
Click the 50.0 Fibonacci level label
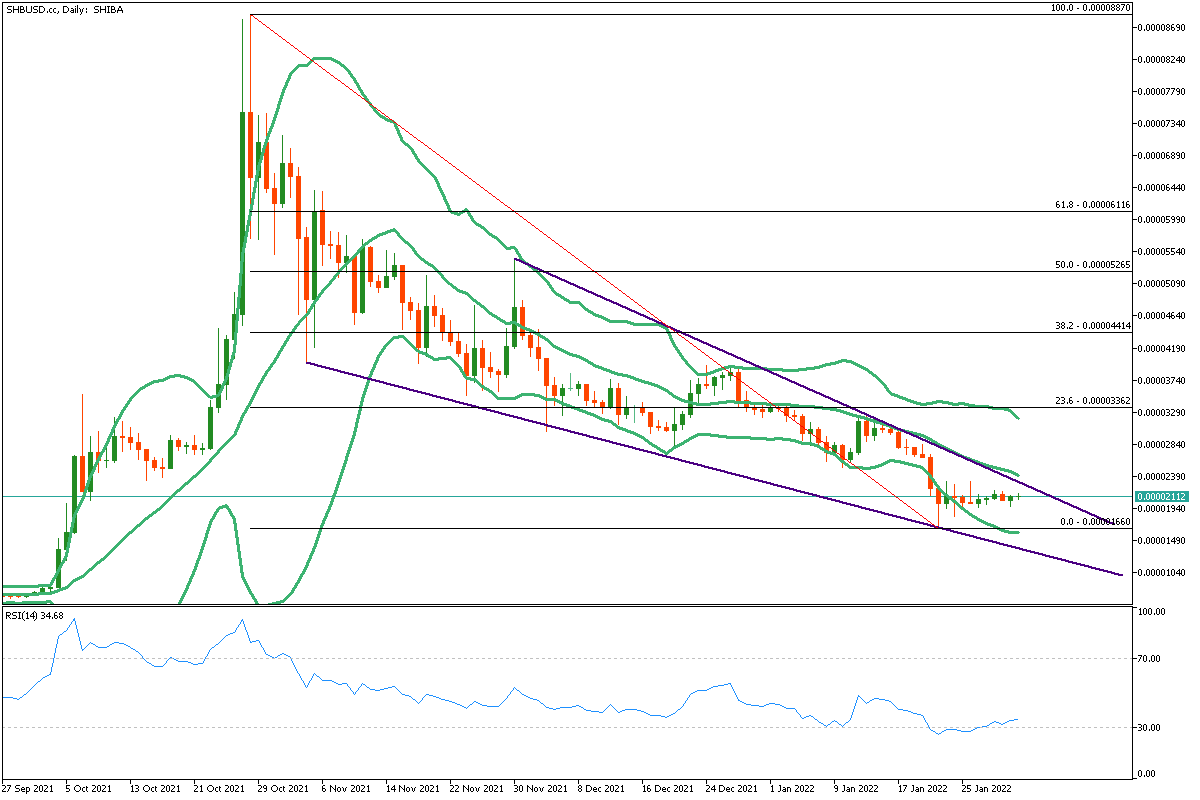point(1091,265)
